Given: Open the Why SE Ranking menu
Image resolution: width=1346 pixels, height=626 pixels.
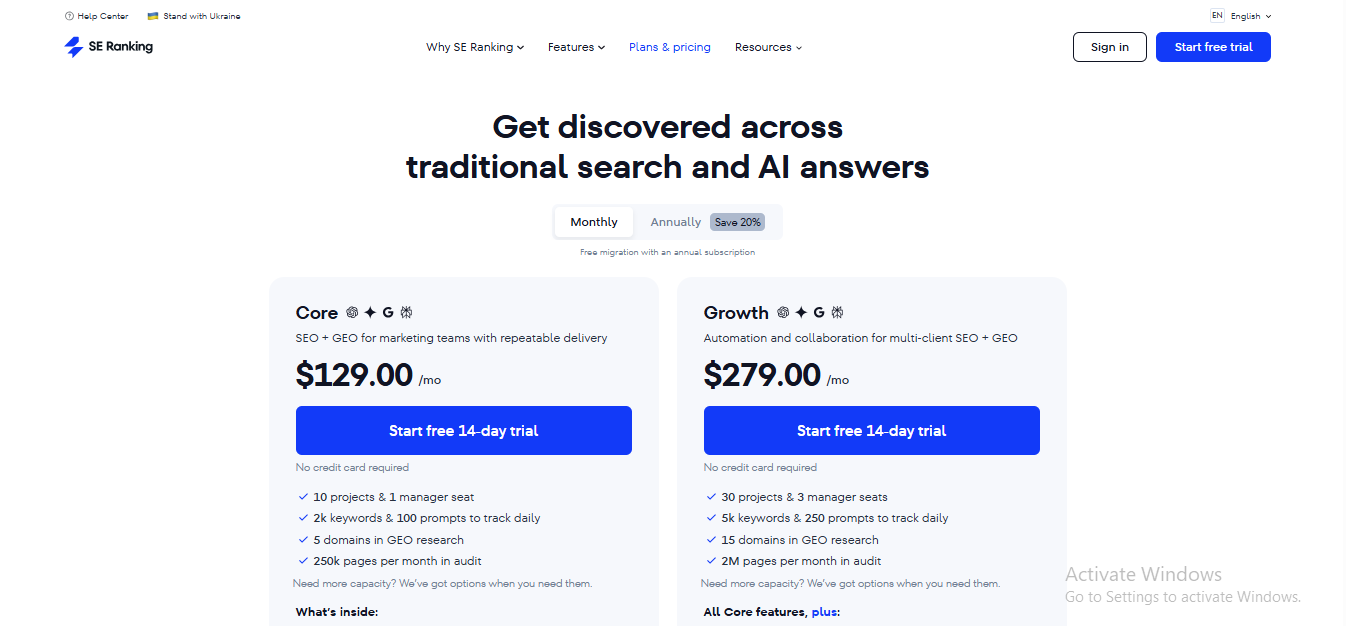Looking at the screenshot, I should 474,47.
